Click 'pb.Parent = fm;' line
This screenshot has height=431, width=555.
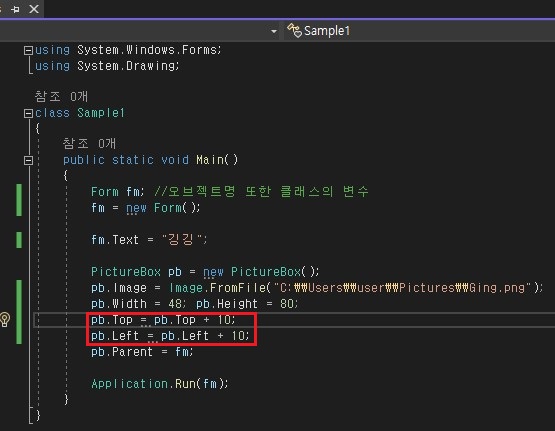(142, 352)
